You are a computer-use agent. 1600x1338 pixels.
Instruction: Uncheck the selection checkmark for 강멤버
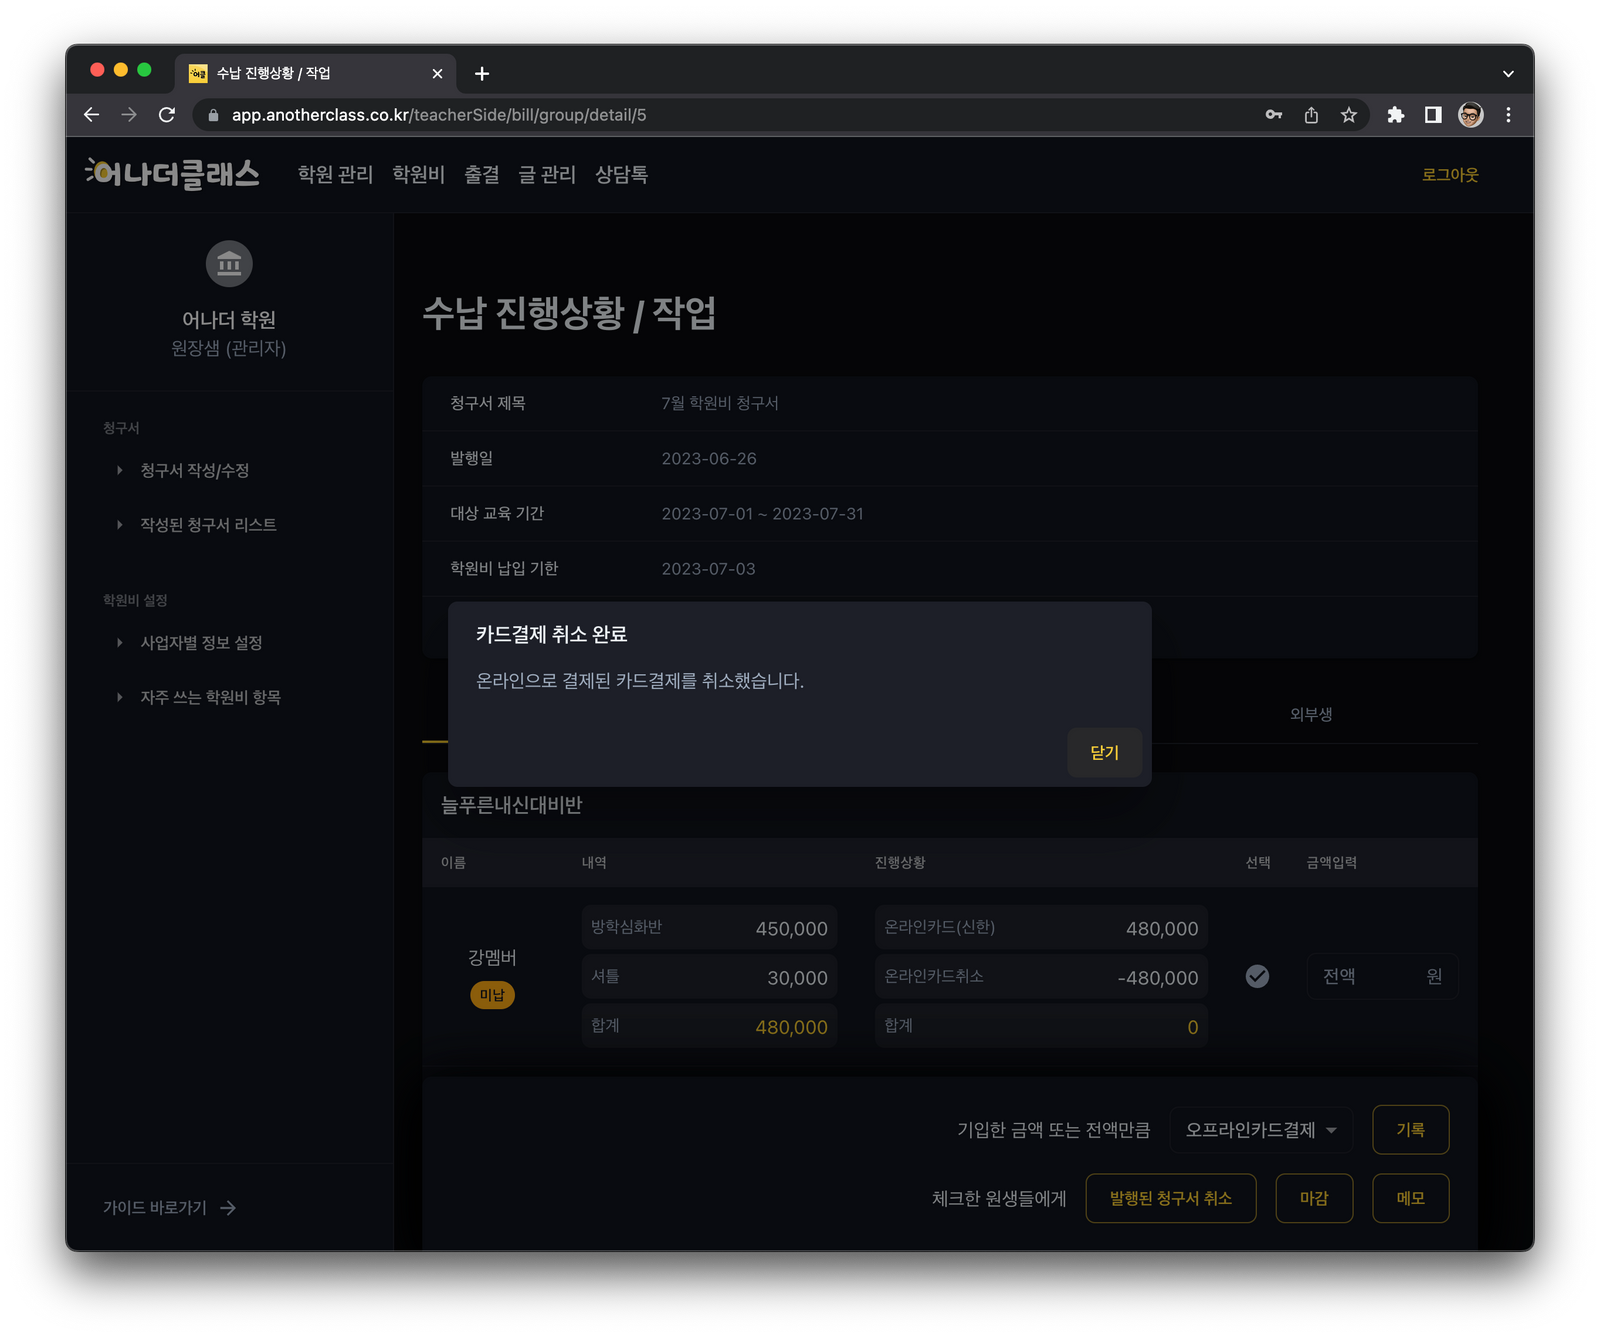coord(1257,976)
